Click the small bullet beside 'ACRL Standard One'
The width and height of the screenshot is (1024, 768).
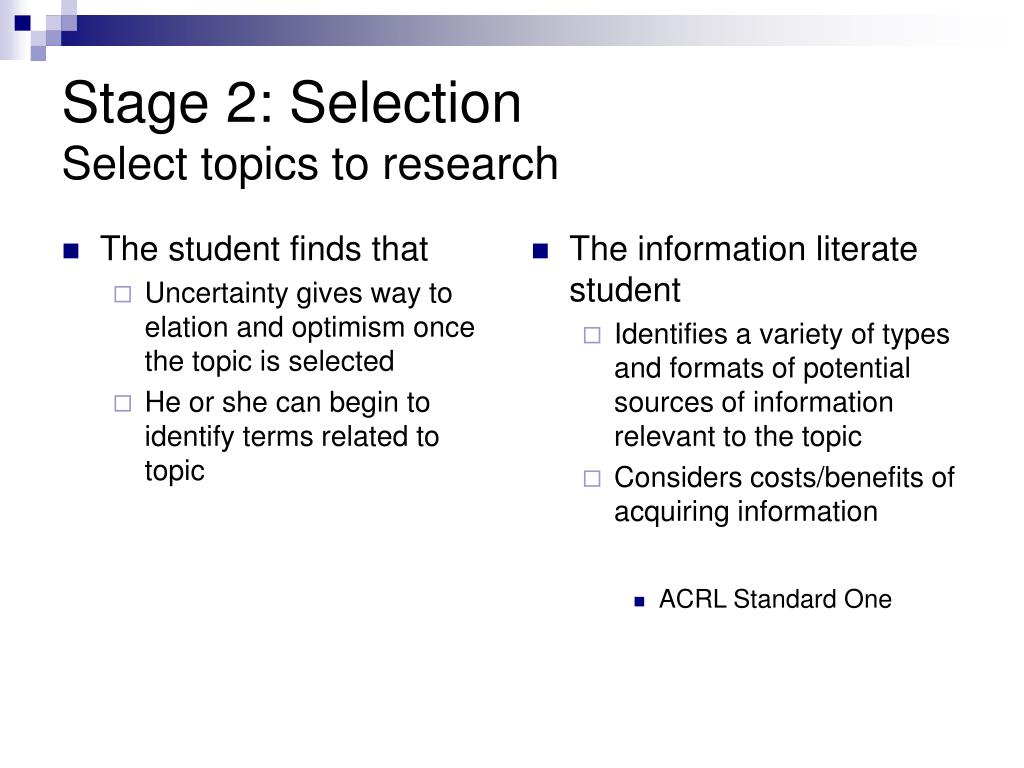tap(639, 601)
